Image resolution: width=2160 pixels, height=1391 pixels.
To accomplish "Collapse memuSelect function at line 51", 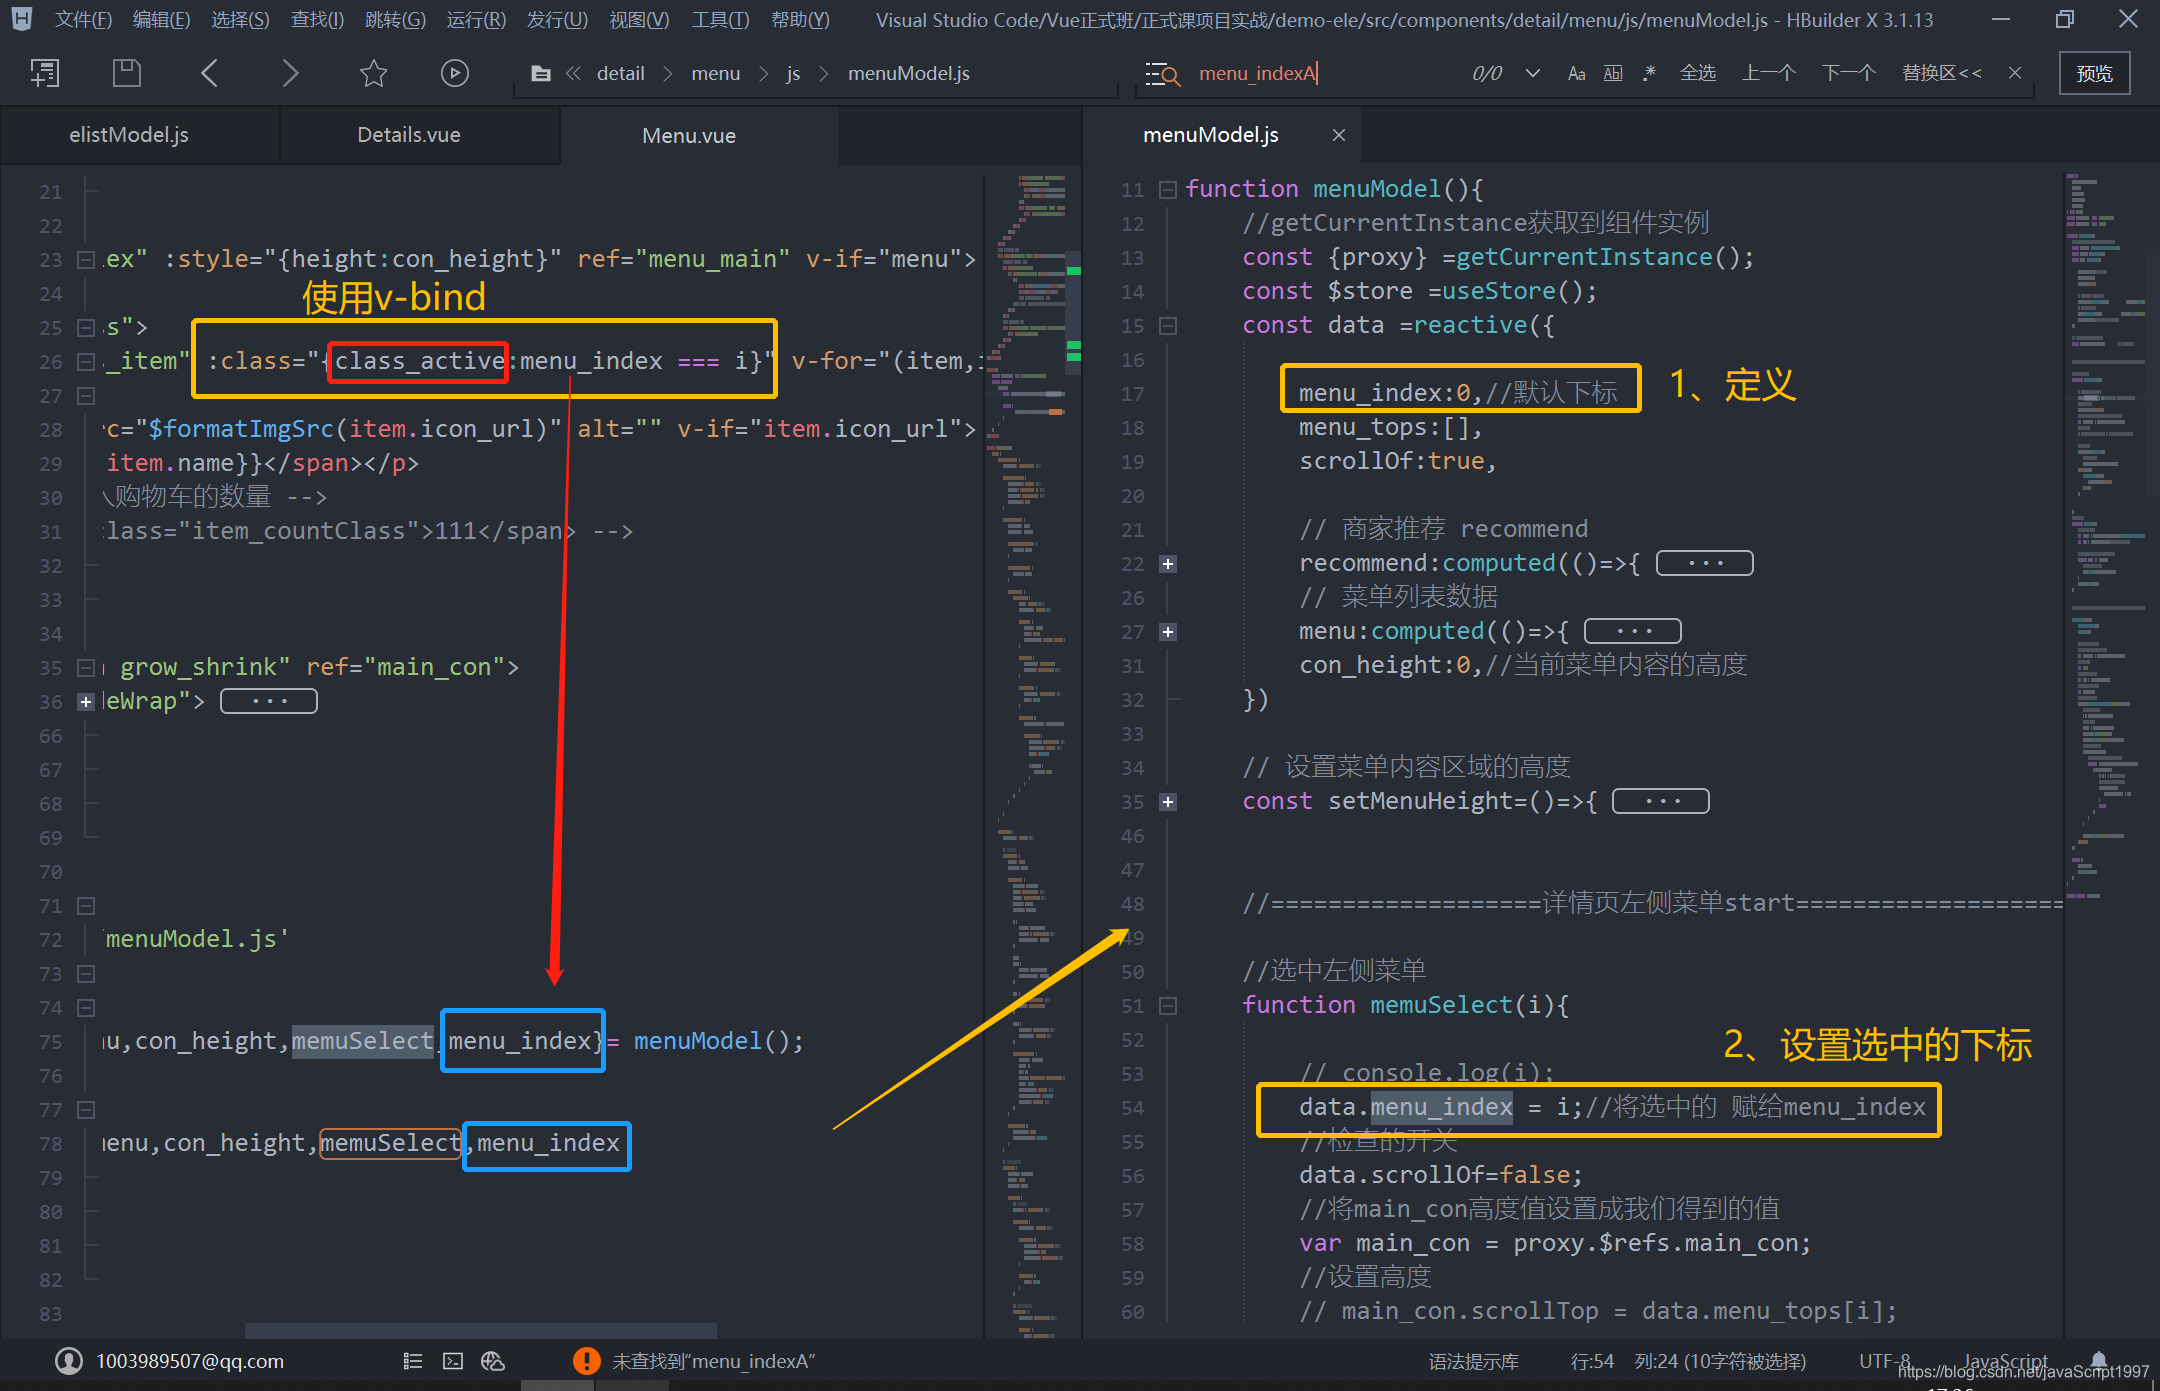I will pos(1167,1006).
